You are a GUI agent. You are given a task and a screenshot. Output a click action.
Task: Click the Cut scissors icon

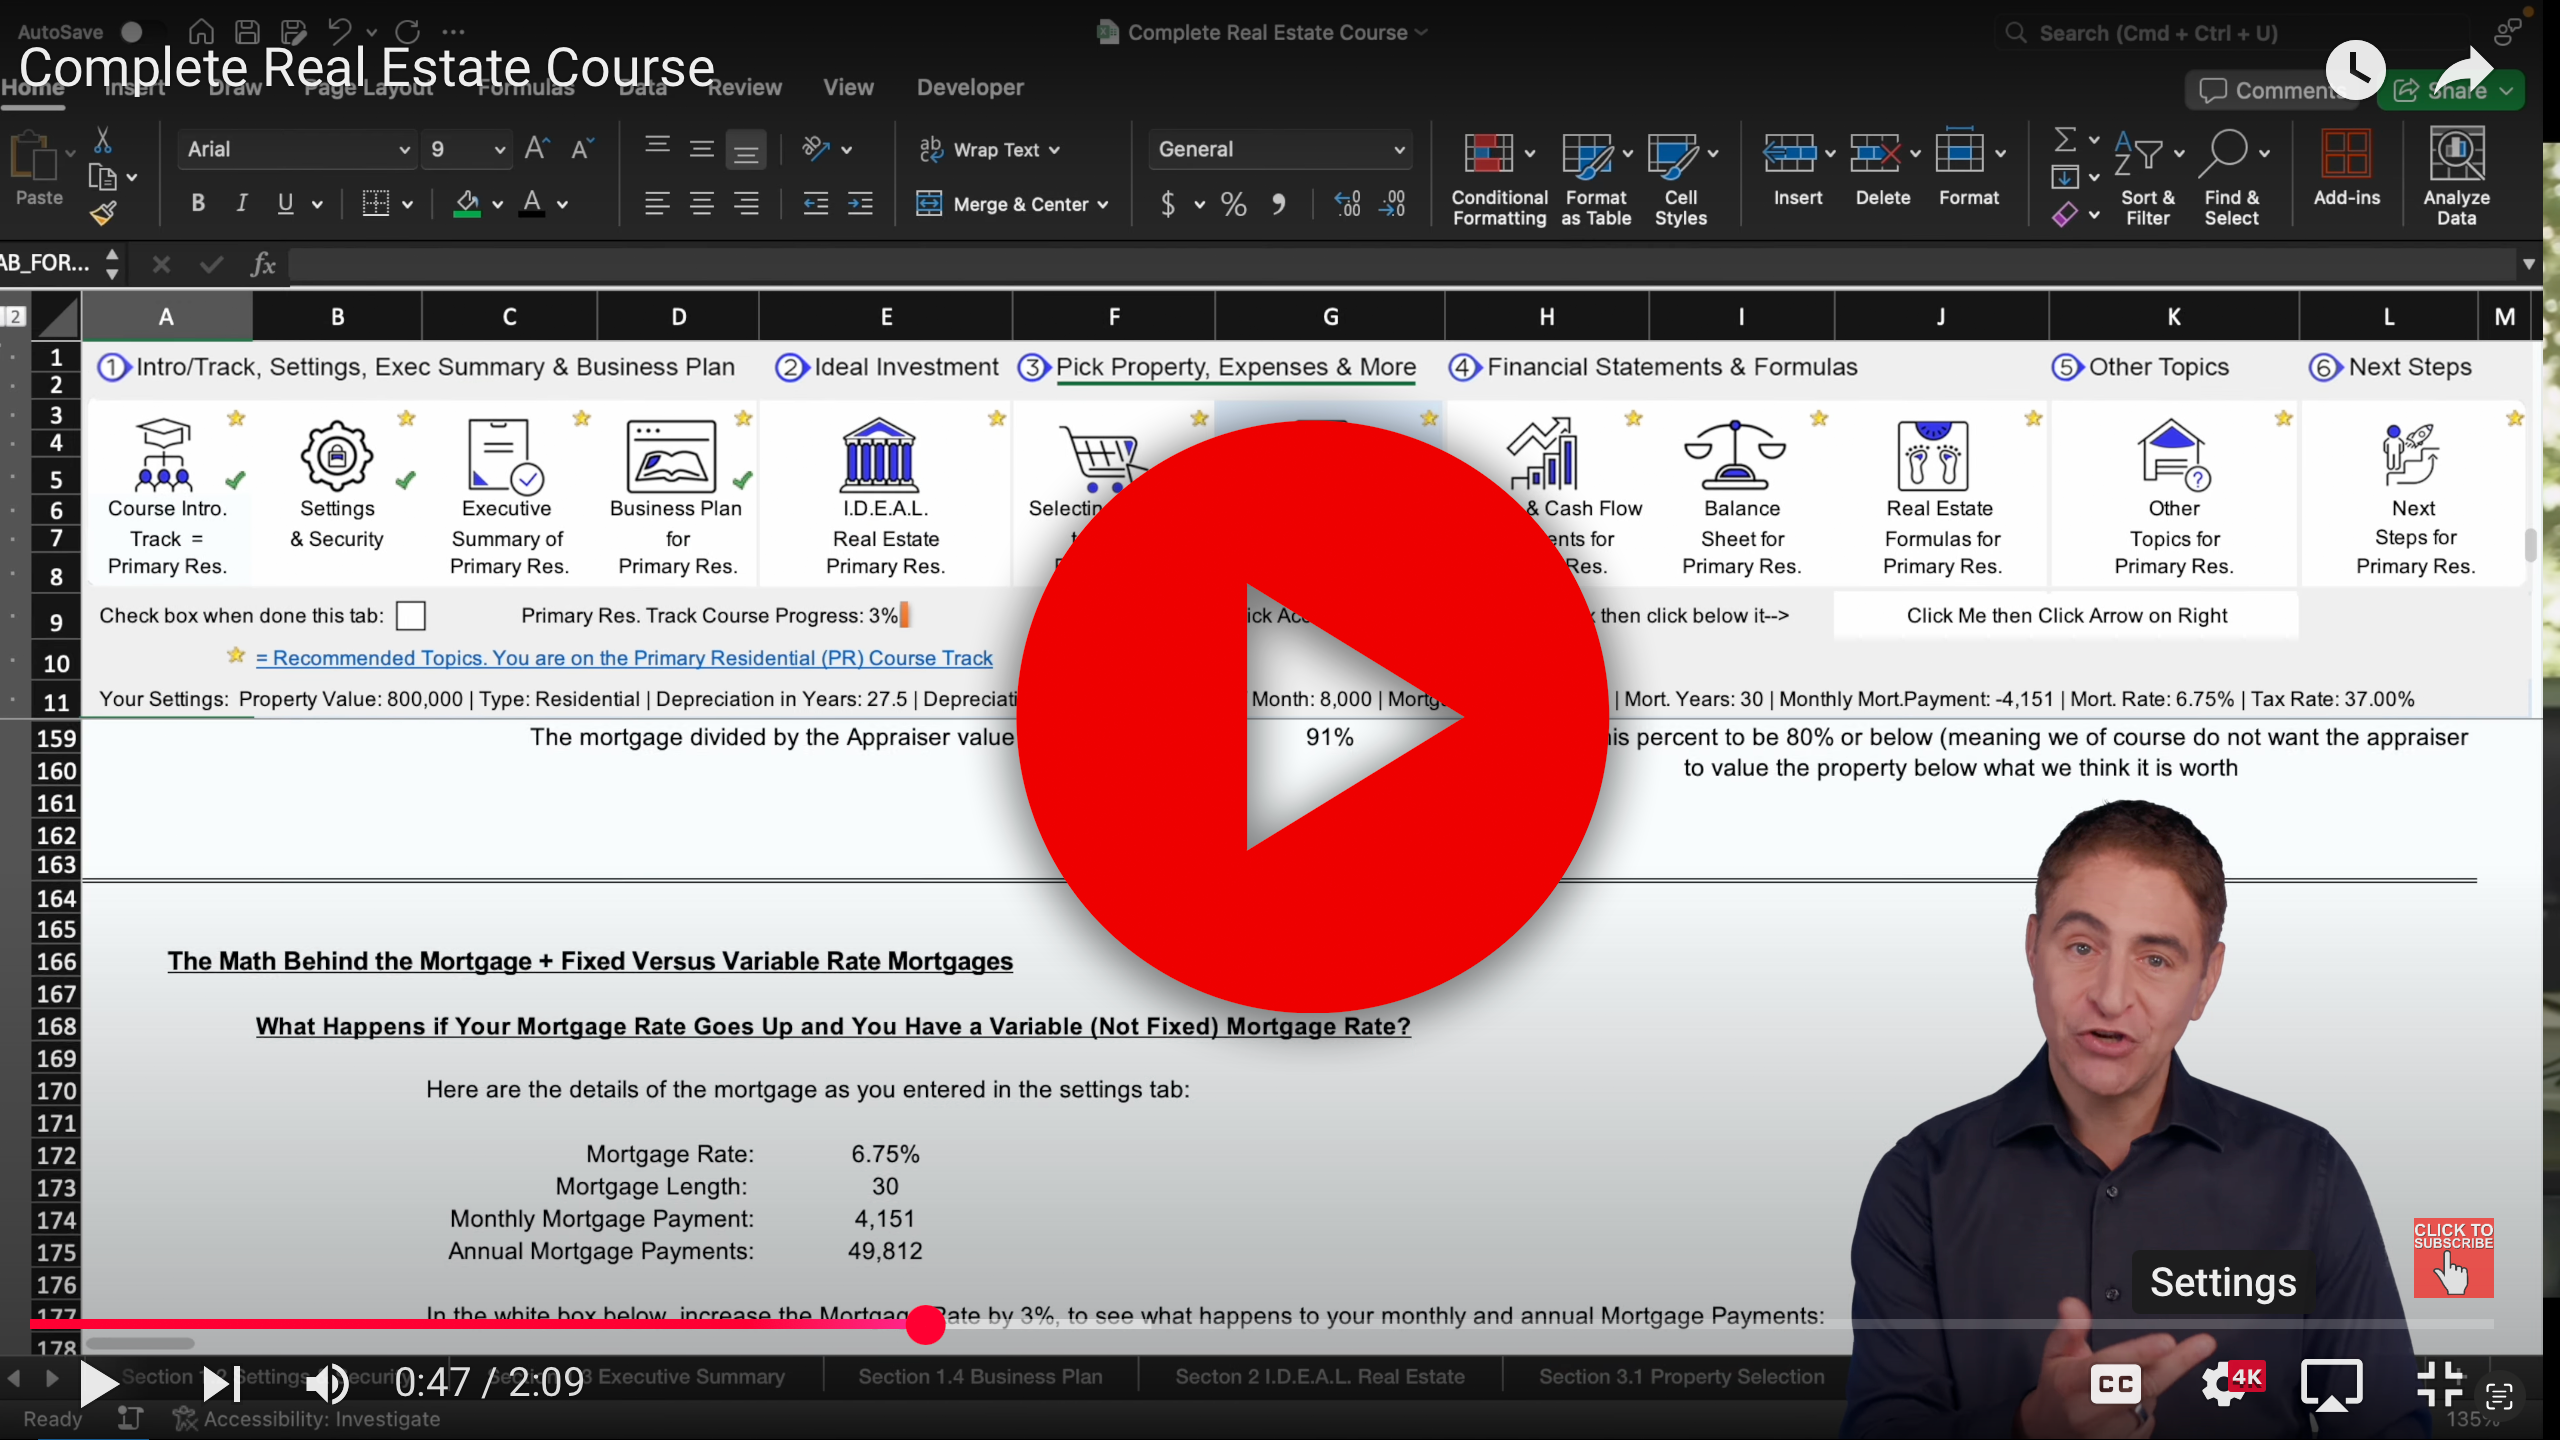(103, 140)
